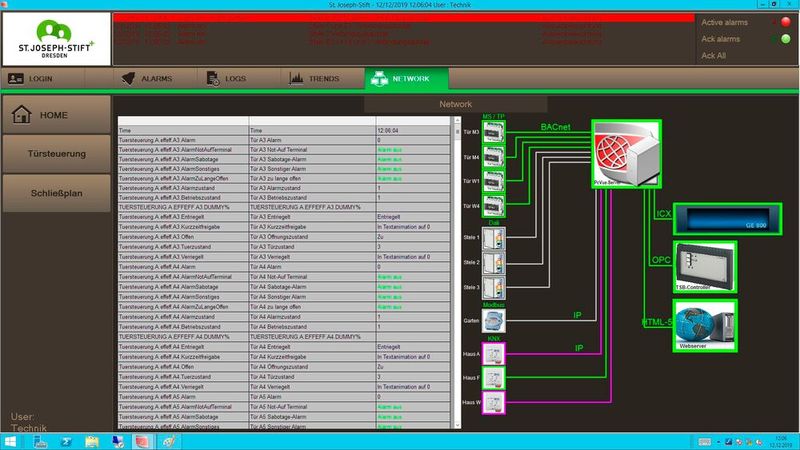Select the Tür M3 device icon
This screenshot has height=450, width=800.
click(495, 133)
